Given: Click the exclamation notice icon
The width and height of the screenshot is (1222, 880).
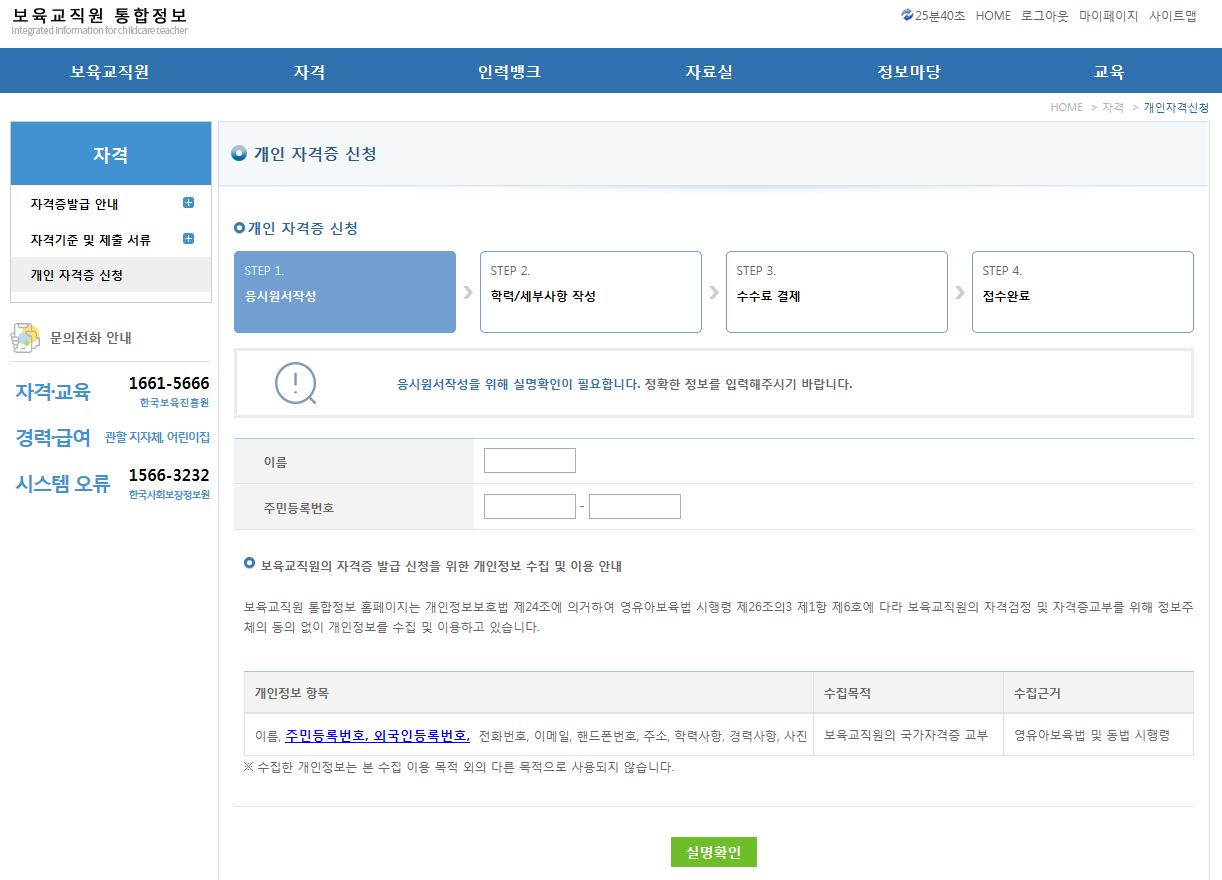Looking at the screenshot, I should click(296, 383).
